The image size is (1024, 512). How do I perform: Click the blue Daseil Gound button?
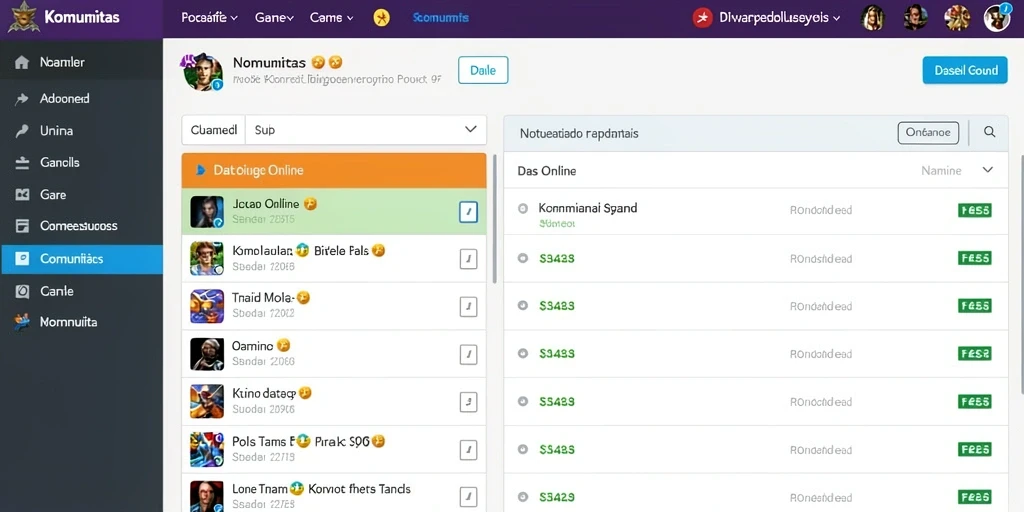965,70
